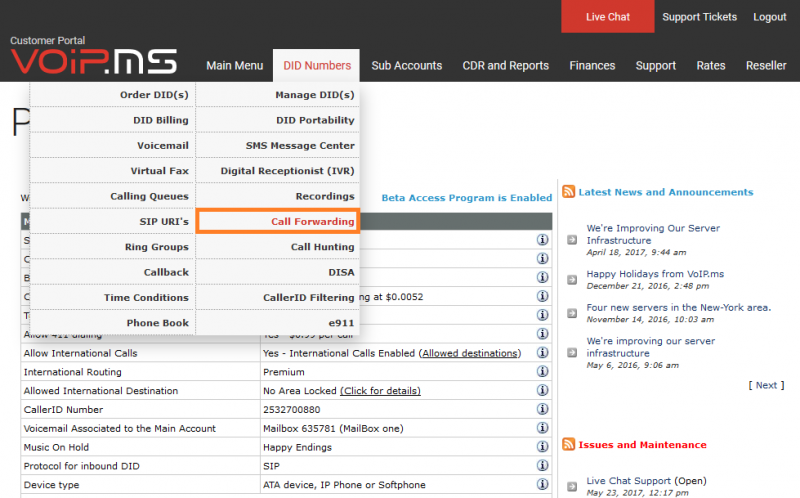Start a Live Chat session

click(x=608, y=16)
